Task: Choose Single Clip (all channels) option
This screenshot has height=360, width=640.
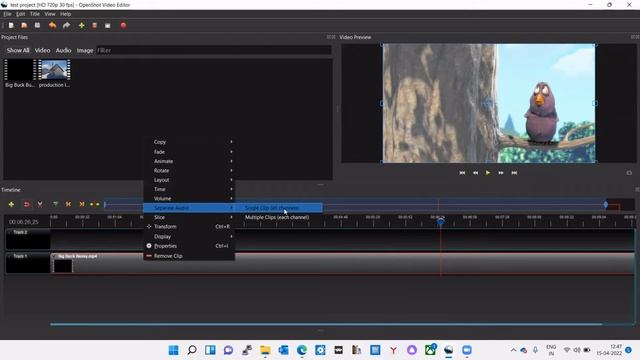Action: coord(279,208)
